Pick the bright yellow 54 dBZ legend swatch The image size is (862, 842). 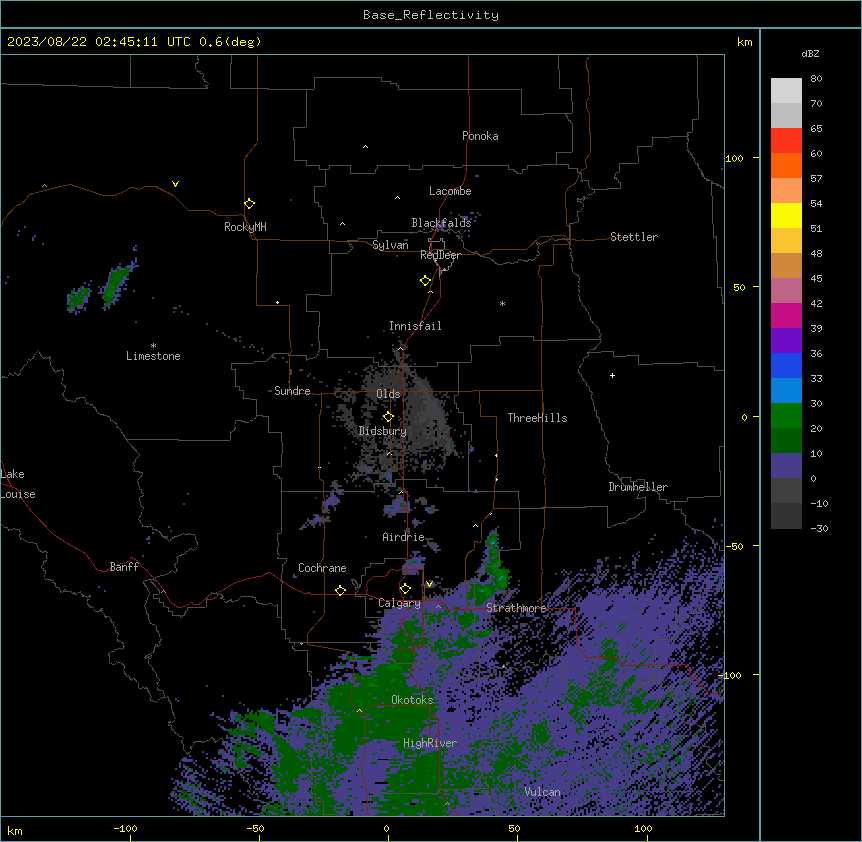click(786, 215)
